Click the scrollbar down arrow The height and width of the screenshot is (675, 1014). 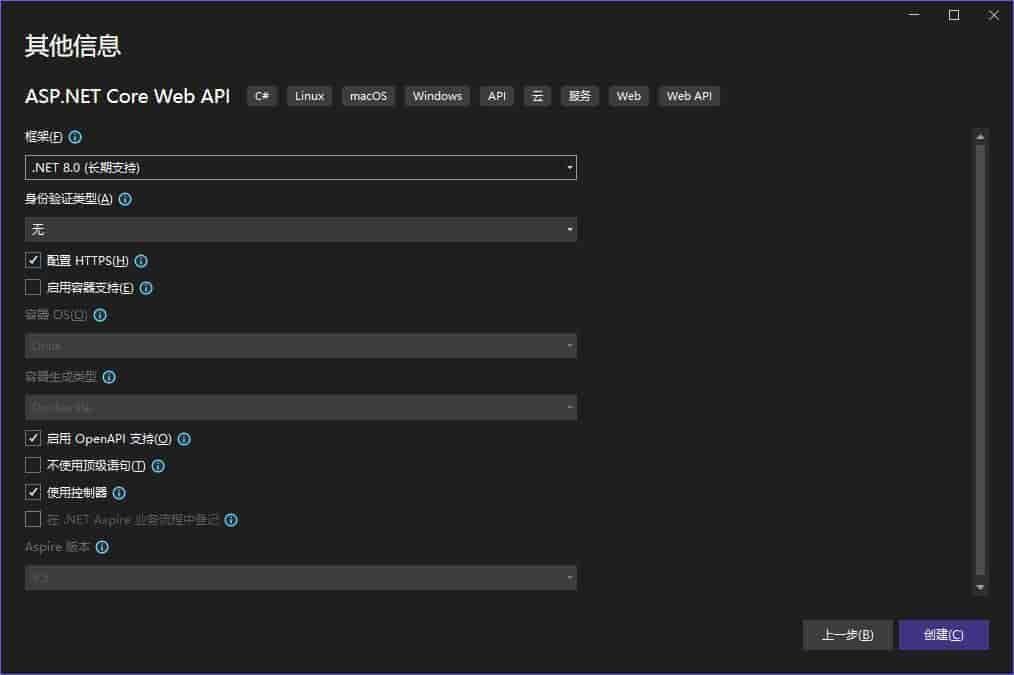coord(980,588)
